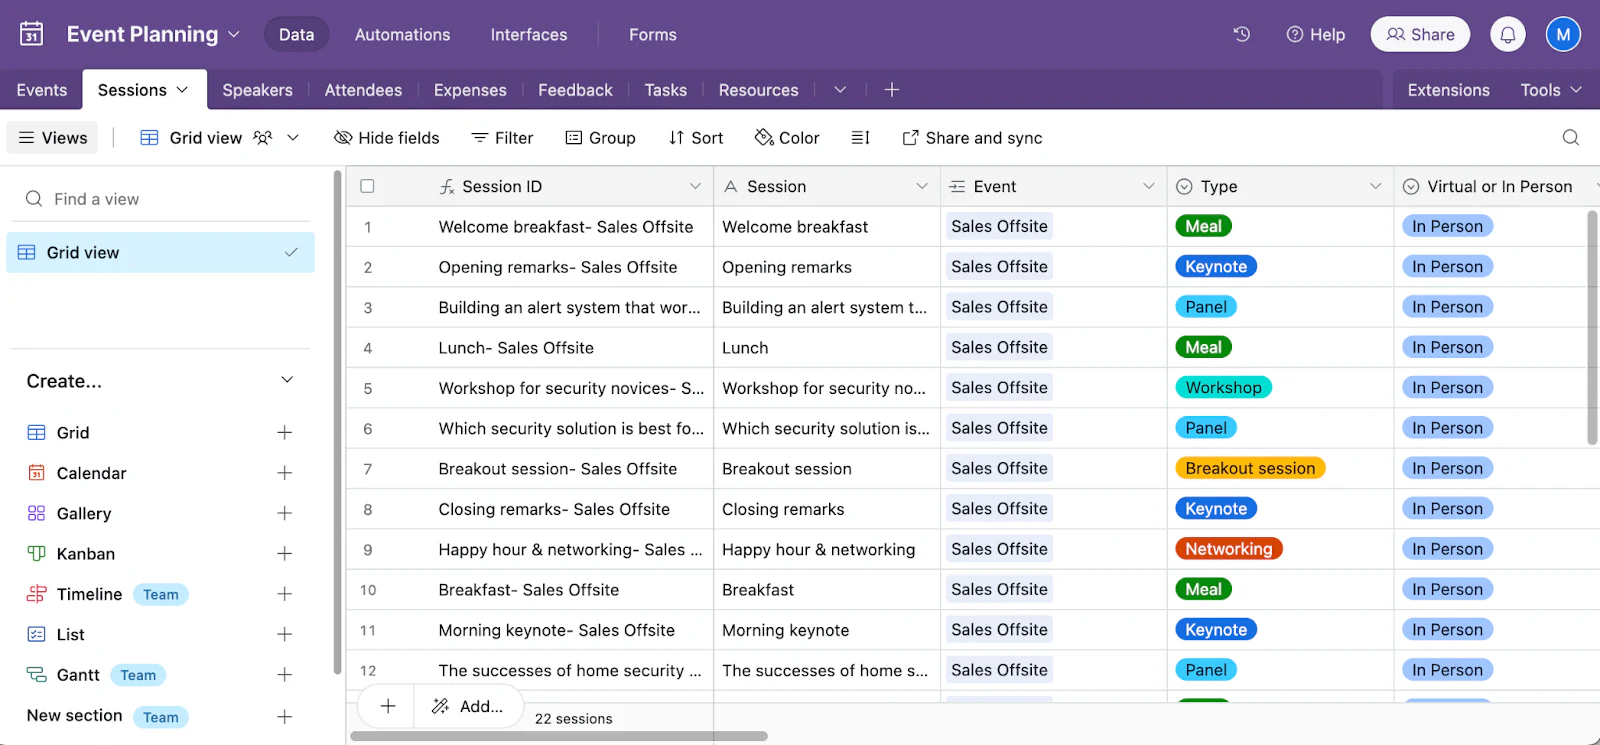The width and height of the screenshot is (1600, 745).
Task: Expand the hidden tables list chevron
Action: 840,90
